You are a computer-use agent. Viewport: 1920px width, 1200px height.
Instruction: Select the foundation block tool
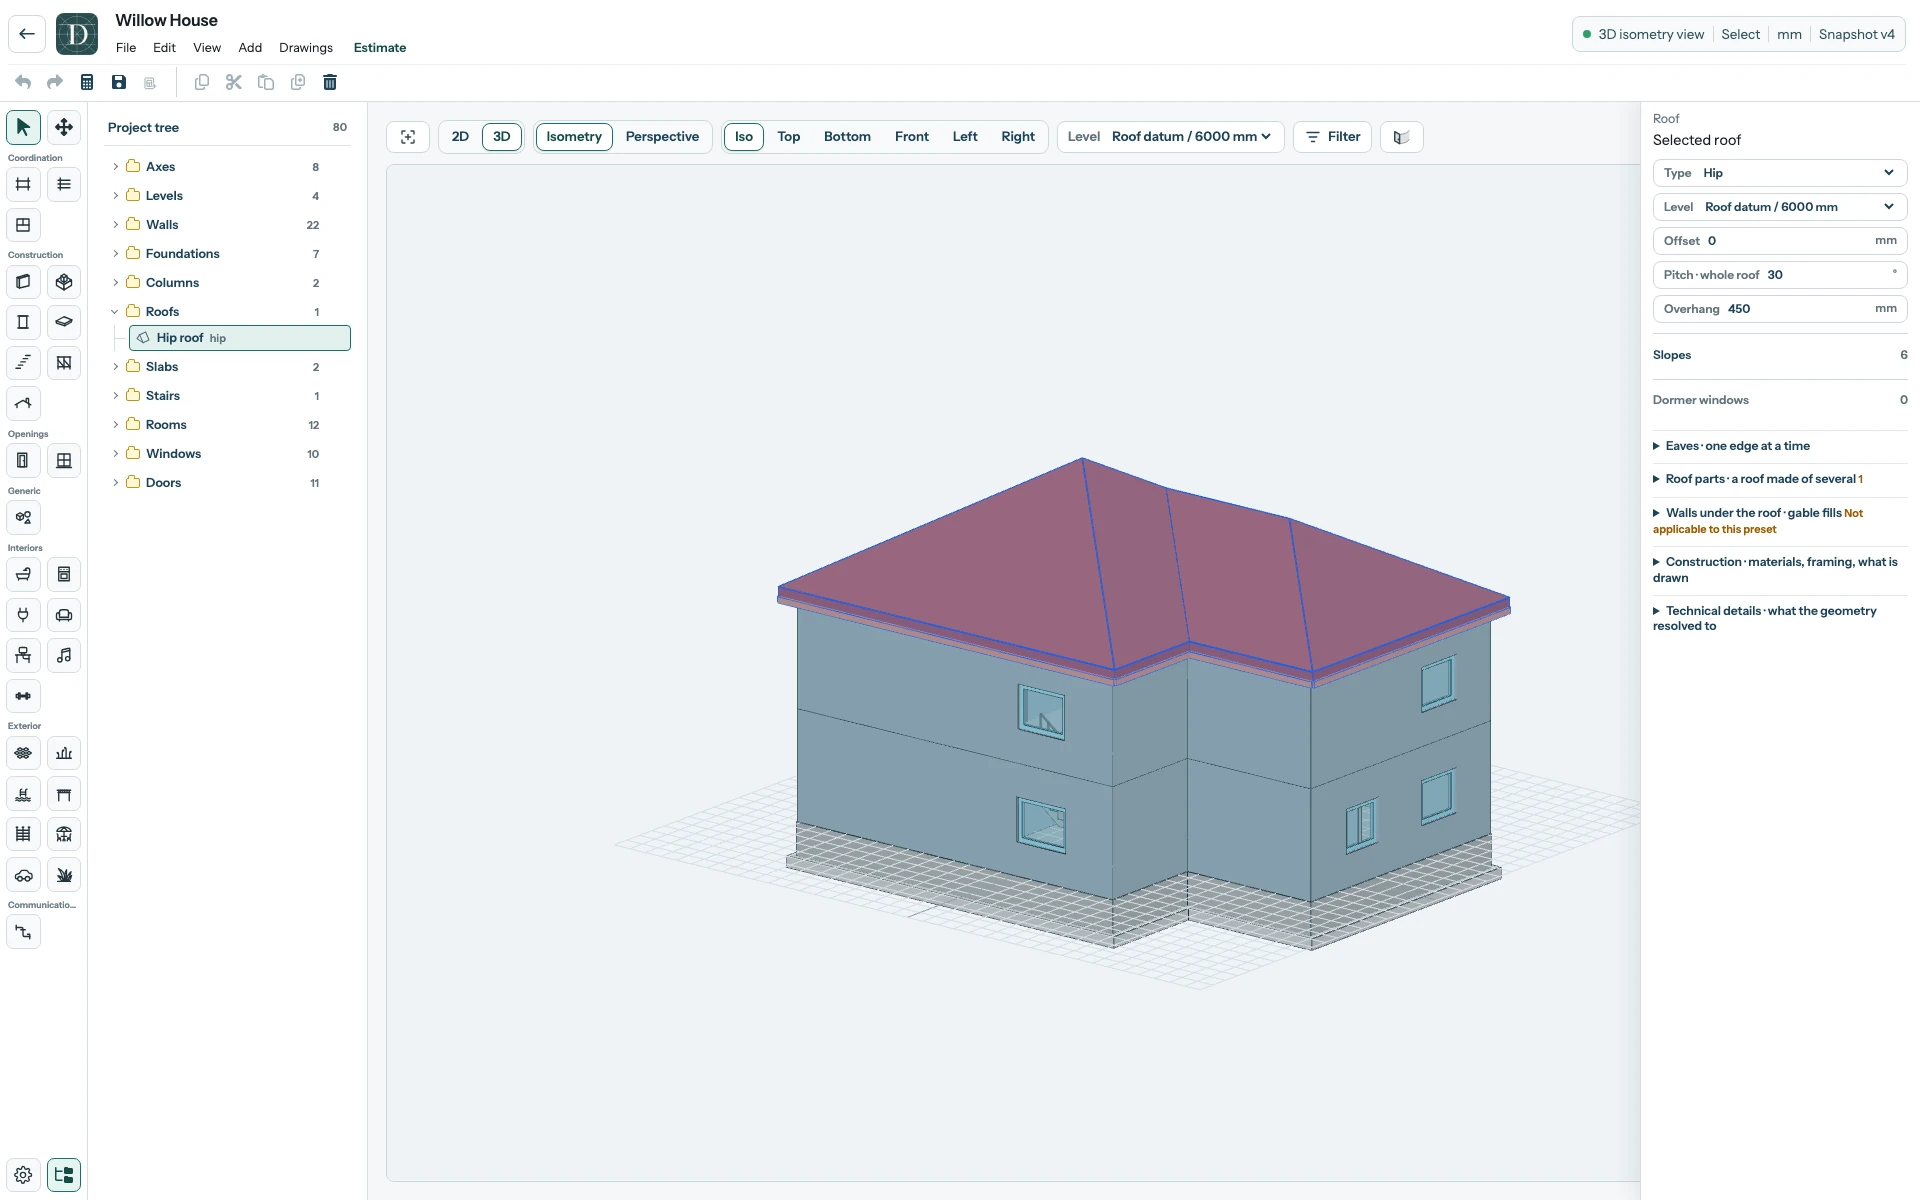coord(64,282)
